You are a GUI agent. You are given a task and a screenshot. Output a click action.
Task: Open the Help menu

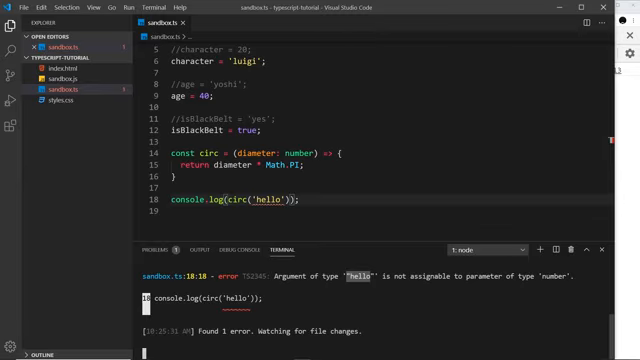180,7
